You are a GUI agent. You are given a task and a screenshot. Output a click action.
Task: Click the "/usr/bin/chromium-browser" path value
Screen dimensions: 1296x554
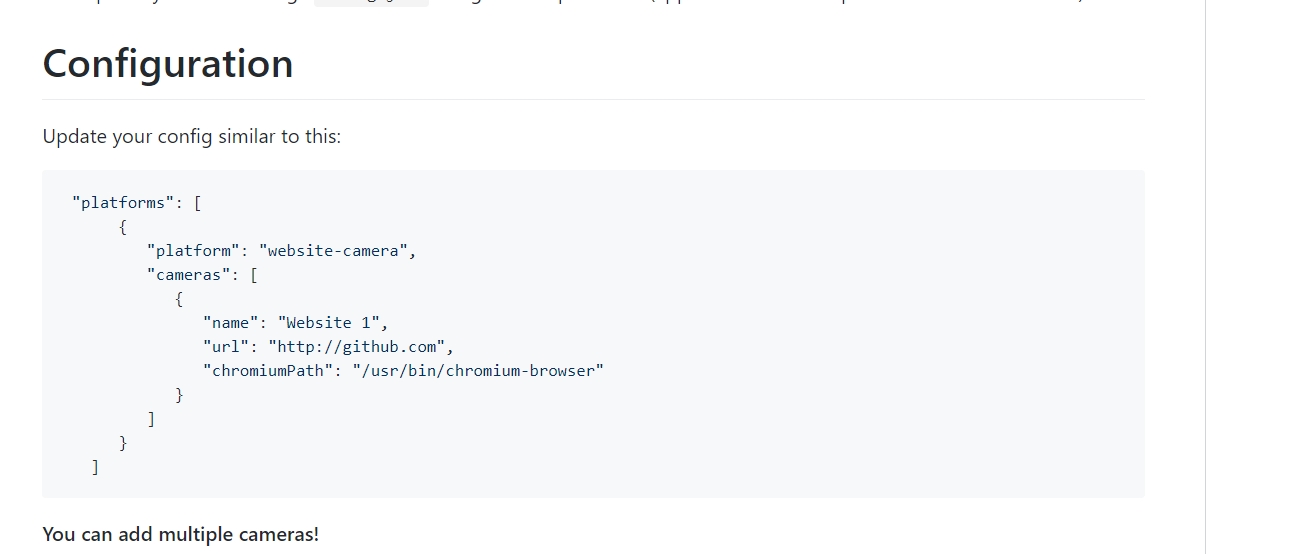pos(478,371)
